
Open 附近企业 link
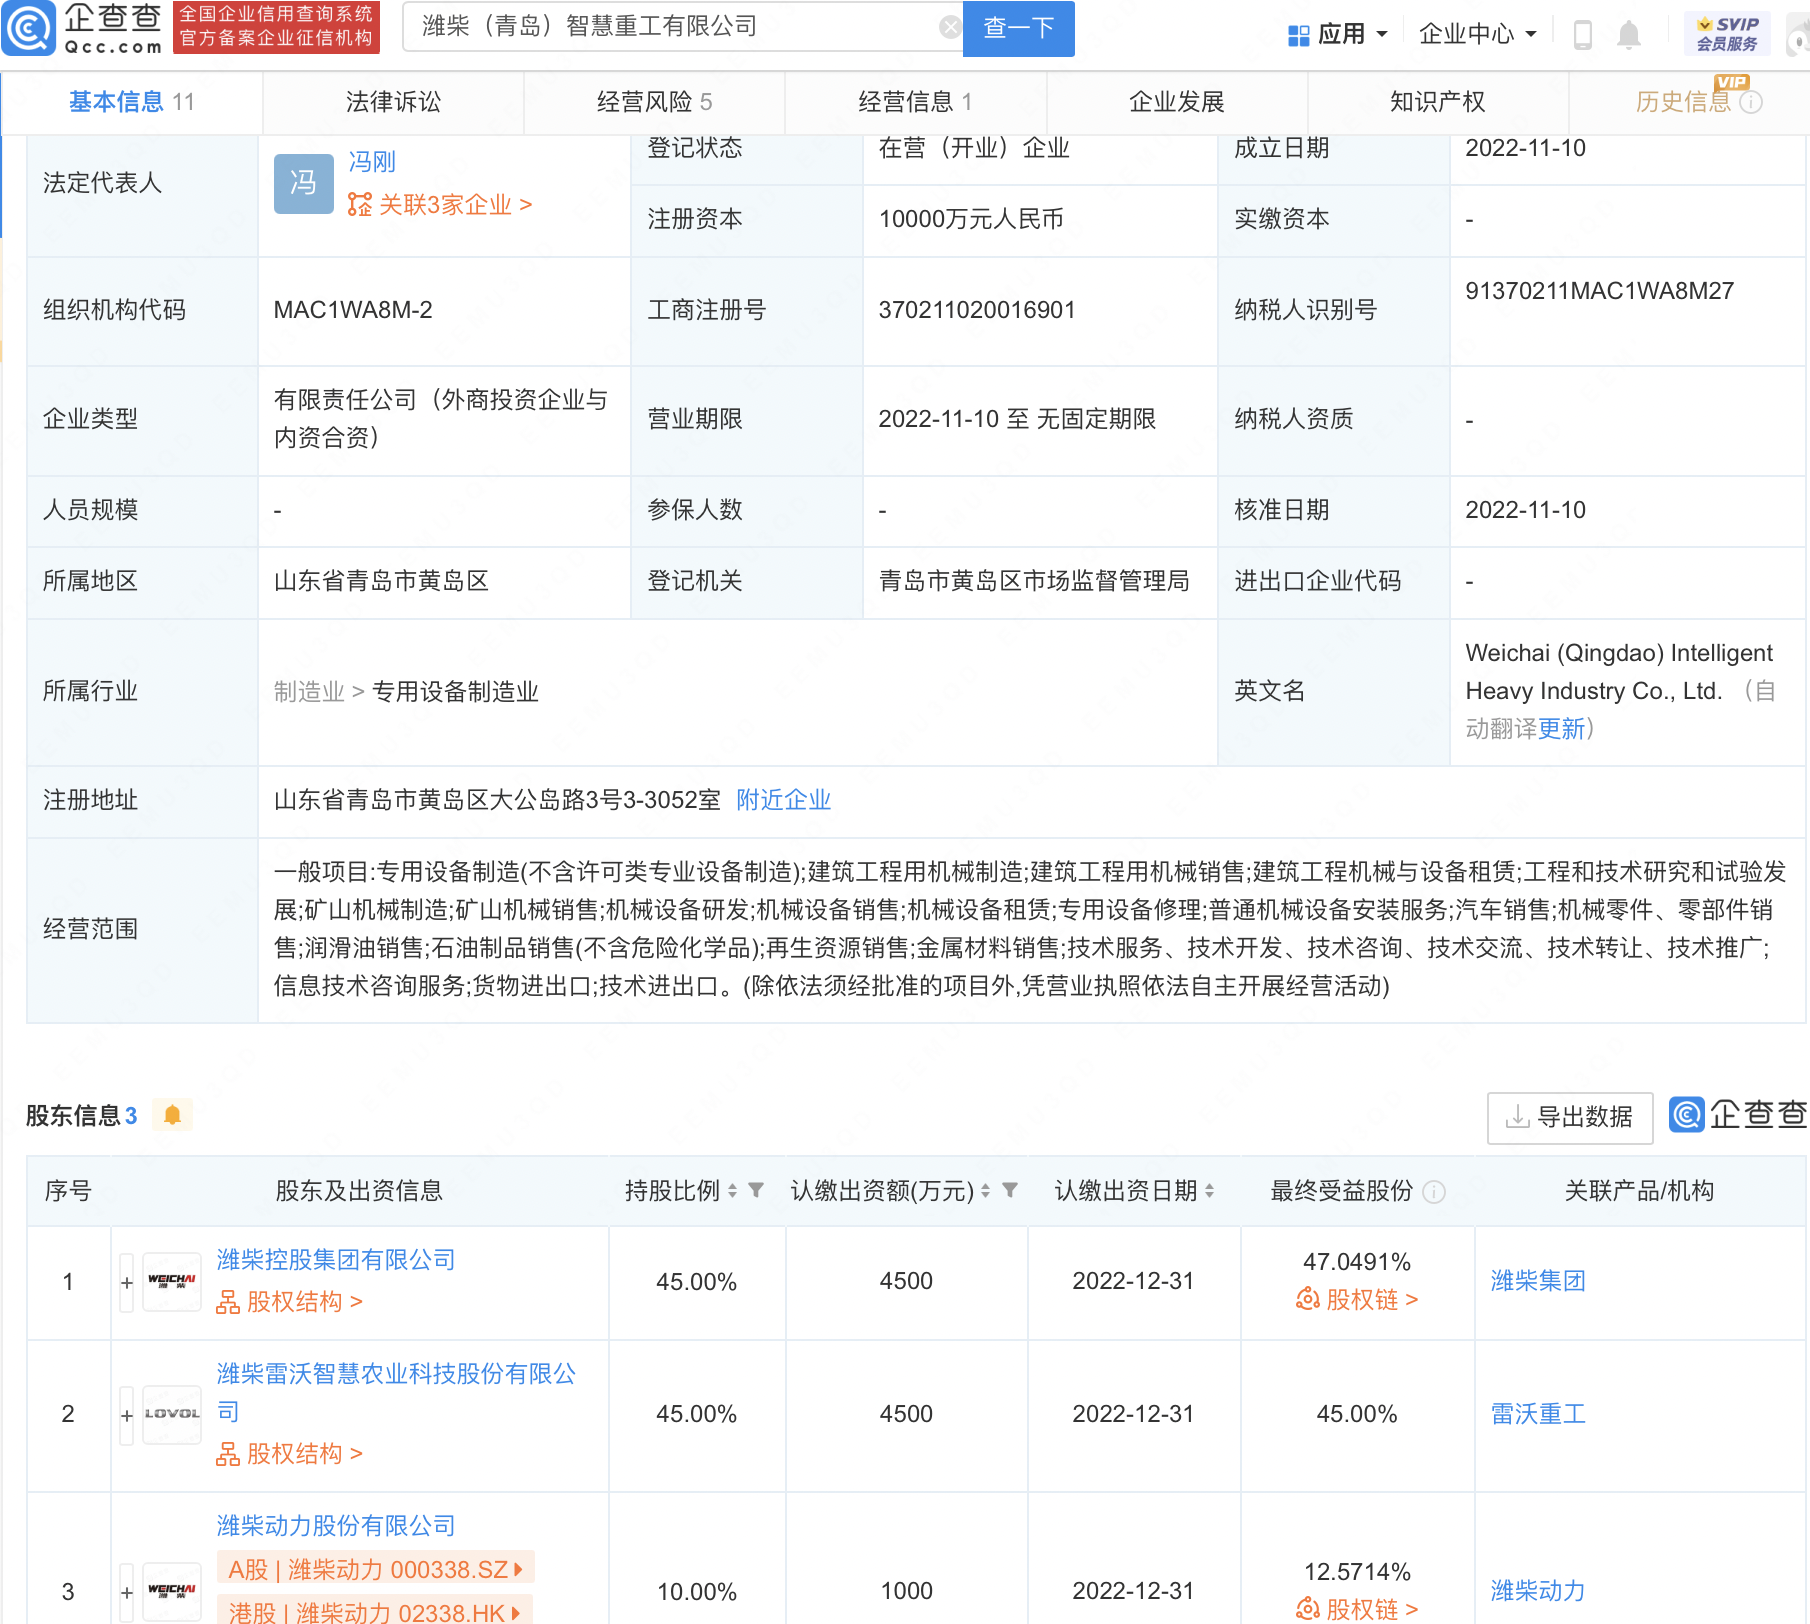coord(783,800)
